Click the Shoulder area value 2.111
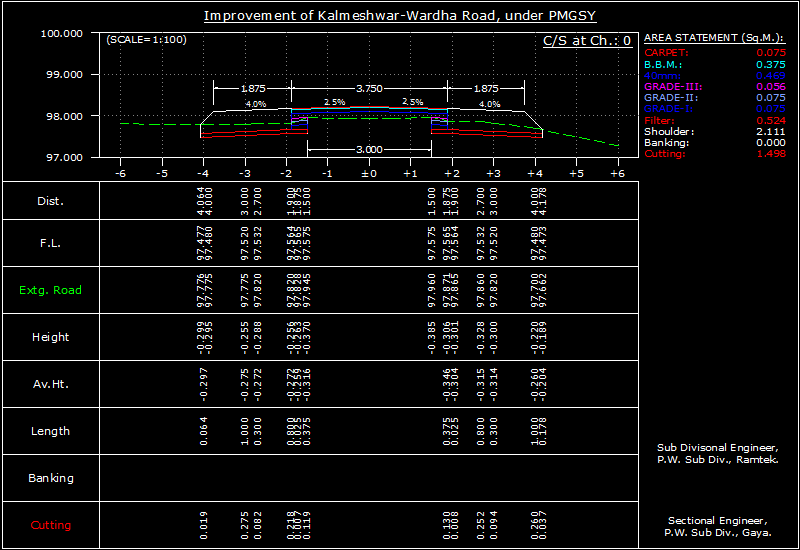 [770, 132]
